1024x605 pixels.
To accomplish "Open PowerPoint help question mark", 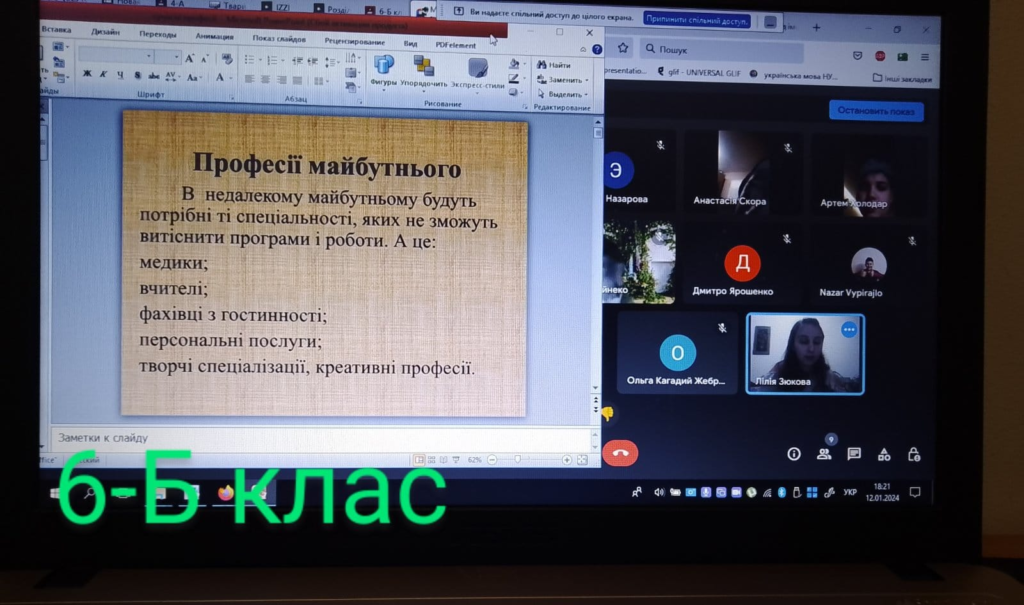I will click(x=597, y=49).
